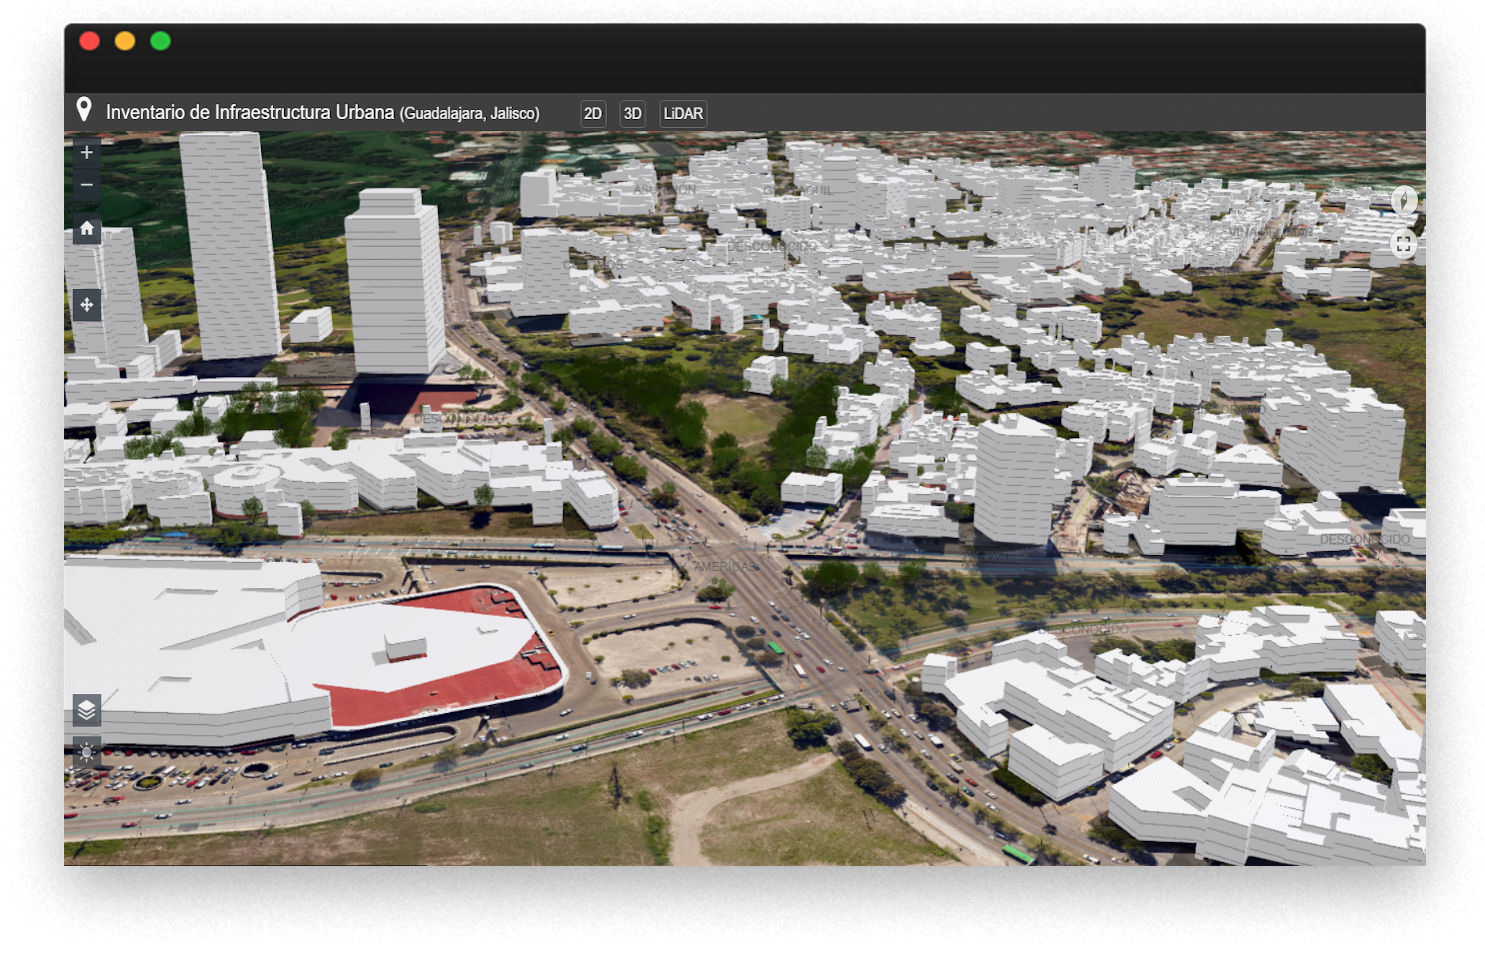Image resolution: width=1485 pixels, height=958 pixels.
Task: Zoom out with the minus button
Action: pyautogui.click(x=87, y=185)
